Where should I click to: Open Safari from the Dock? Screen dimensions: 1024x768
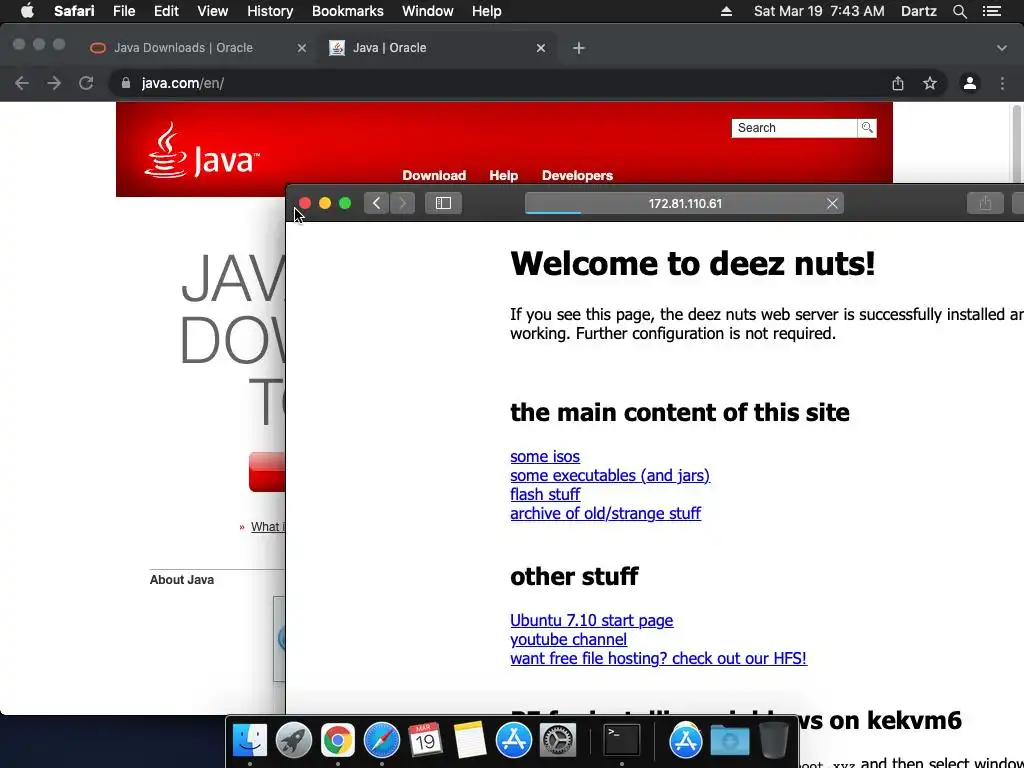pos(381,741)
